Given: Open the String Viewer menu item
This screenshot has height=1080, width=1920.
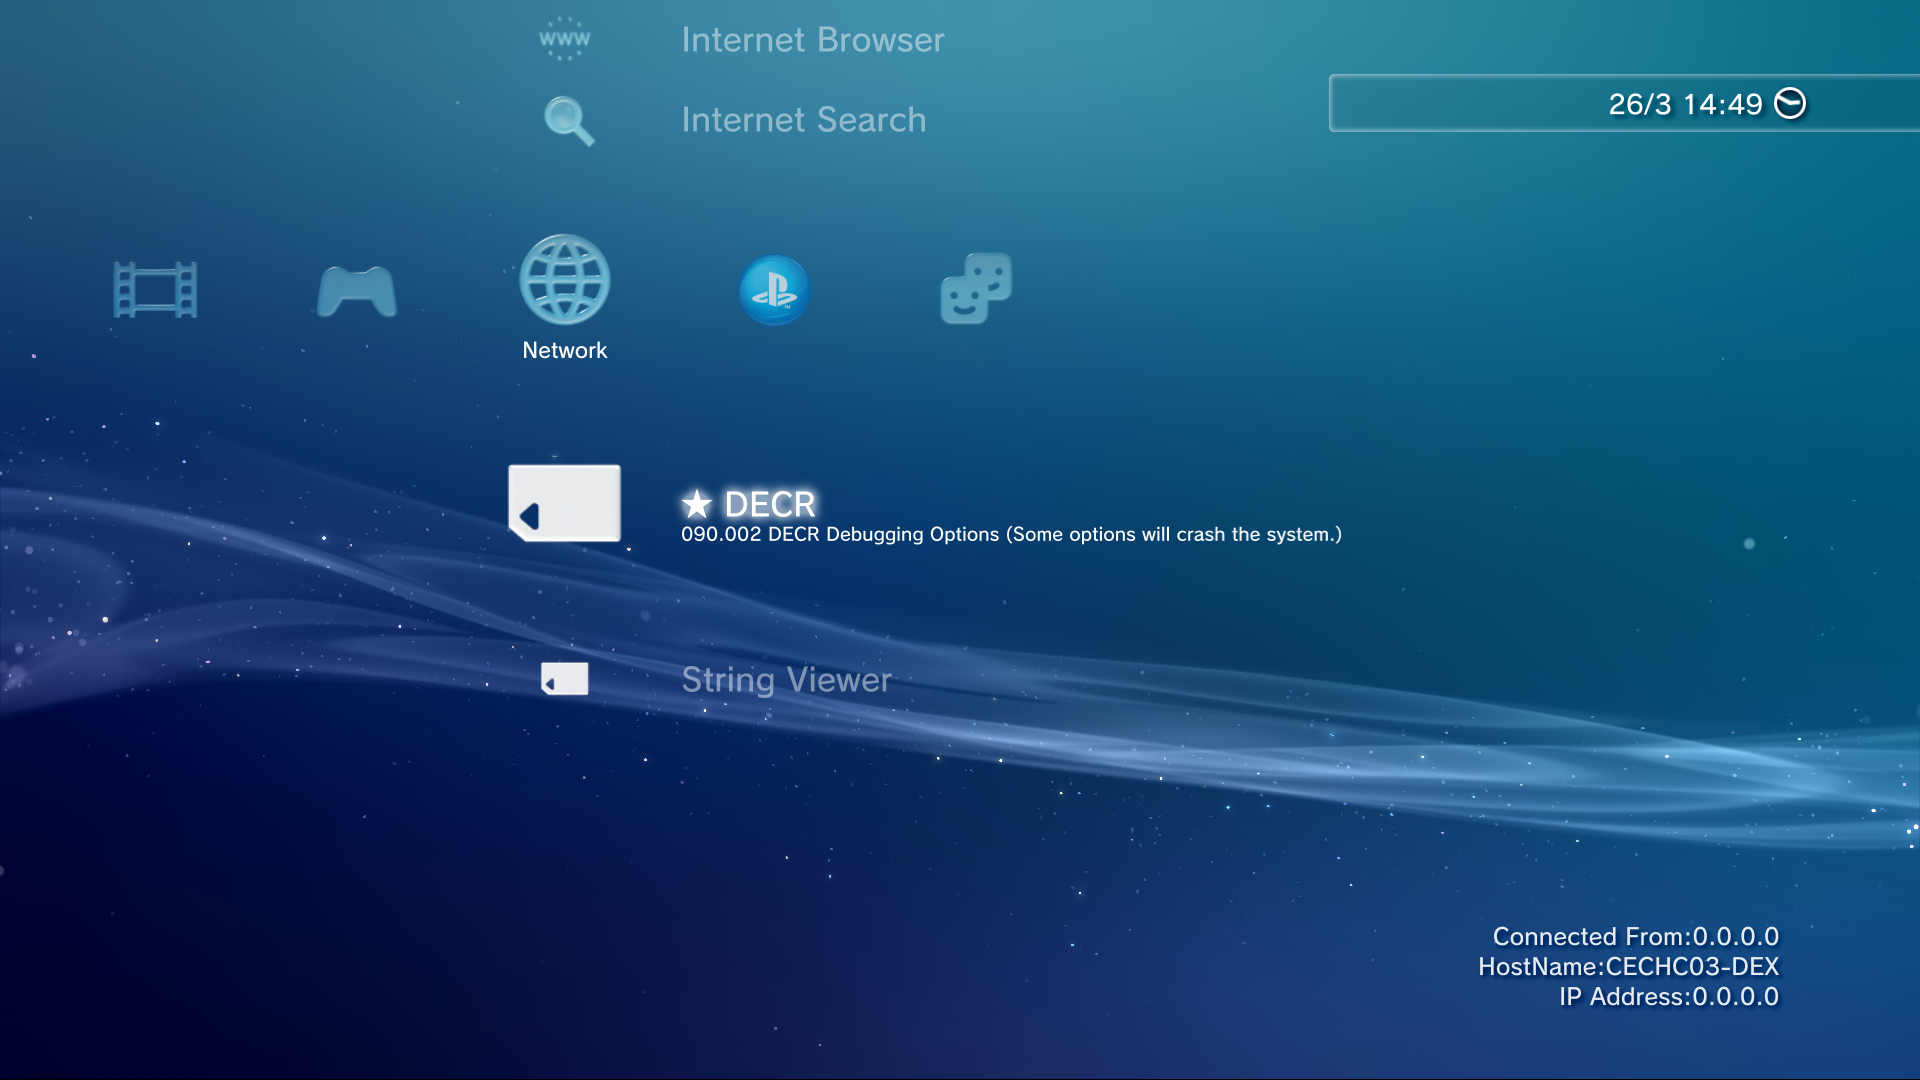Looking at the screenshot, I should tap(787, 680).
